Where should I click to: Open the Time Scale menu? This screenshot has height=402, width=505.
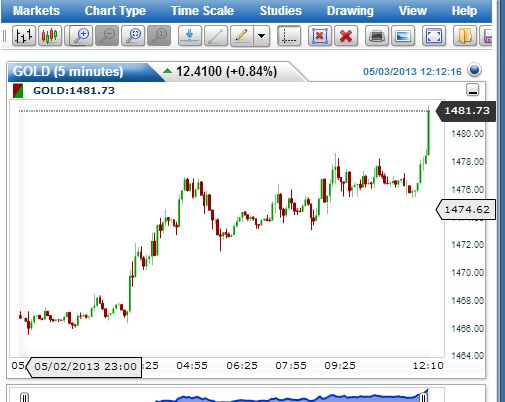click(202, 11)
